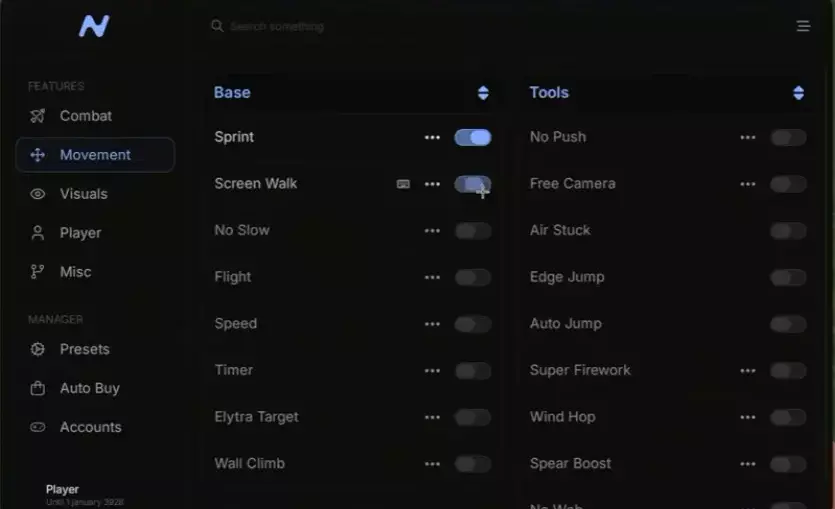Viewport: 835px width, 509px height.
Task: Open Elytra Target options three-dot icon
Action: point(432,417)
